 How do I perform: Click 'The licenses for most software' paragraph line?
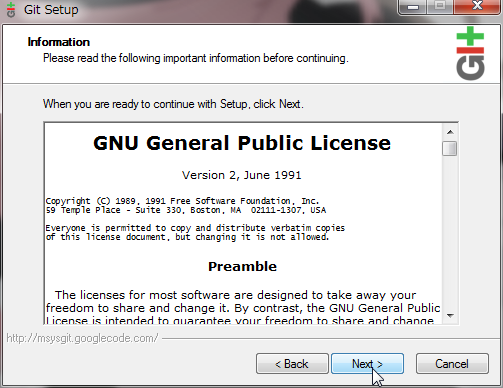click(235, 295)
